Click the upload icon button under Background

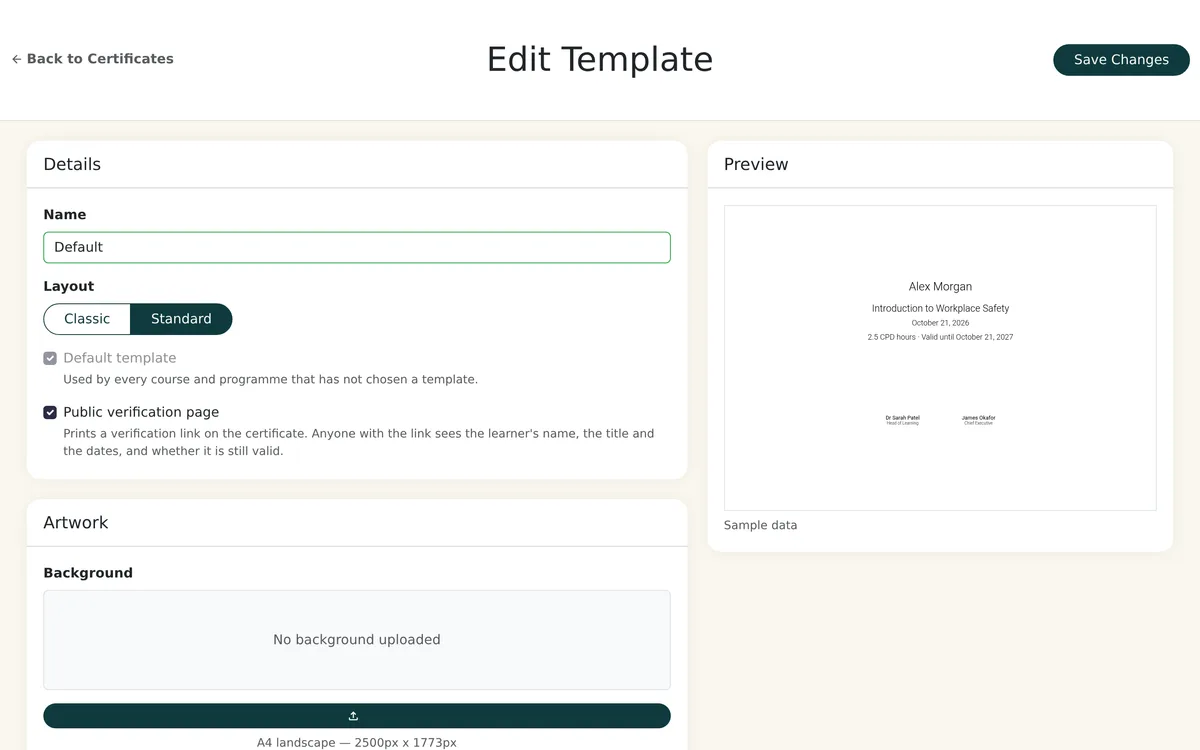[x=357, y=716]
